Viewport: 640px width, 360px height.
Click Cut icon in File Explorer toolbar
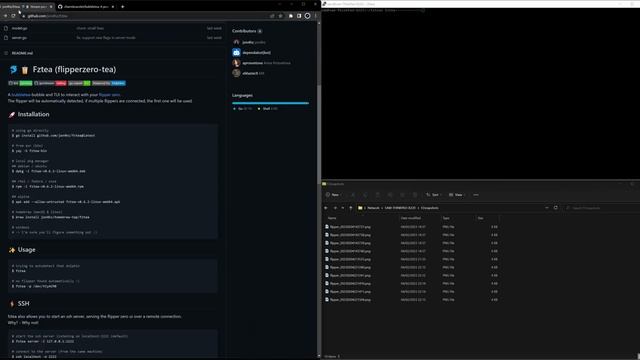353,195
